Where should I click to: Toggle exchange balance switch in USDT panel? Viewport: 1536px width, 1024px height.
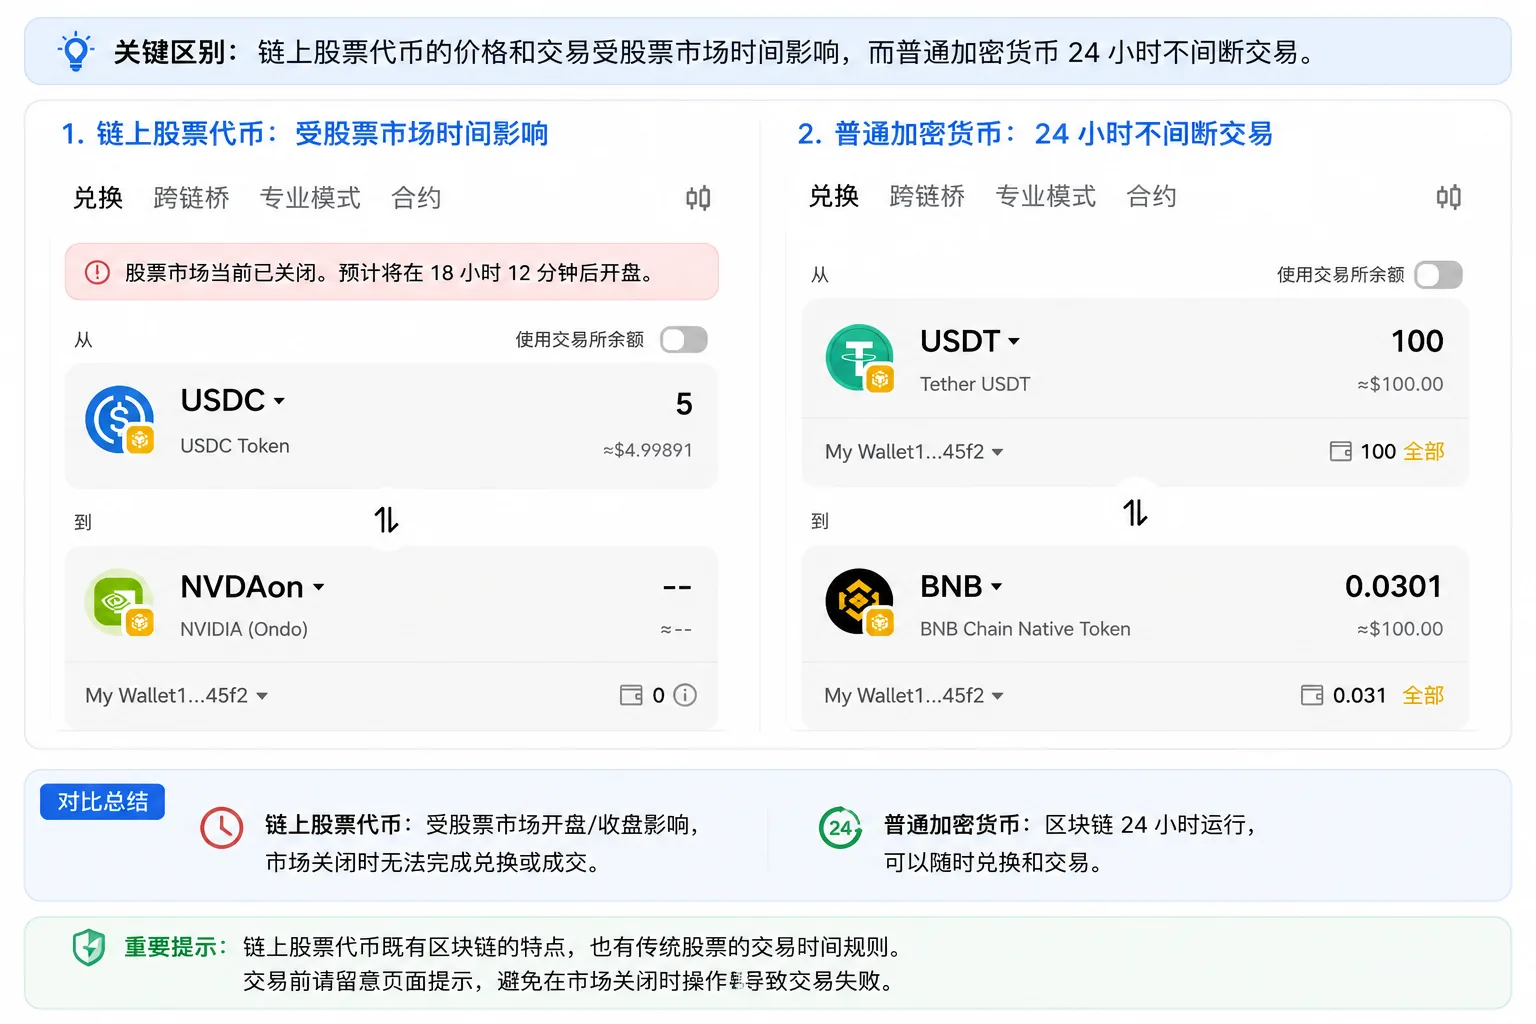(x=1439, y=275)
